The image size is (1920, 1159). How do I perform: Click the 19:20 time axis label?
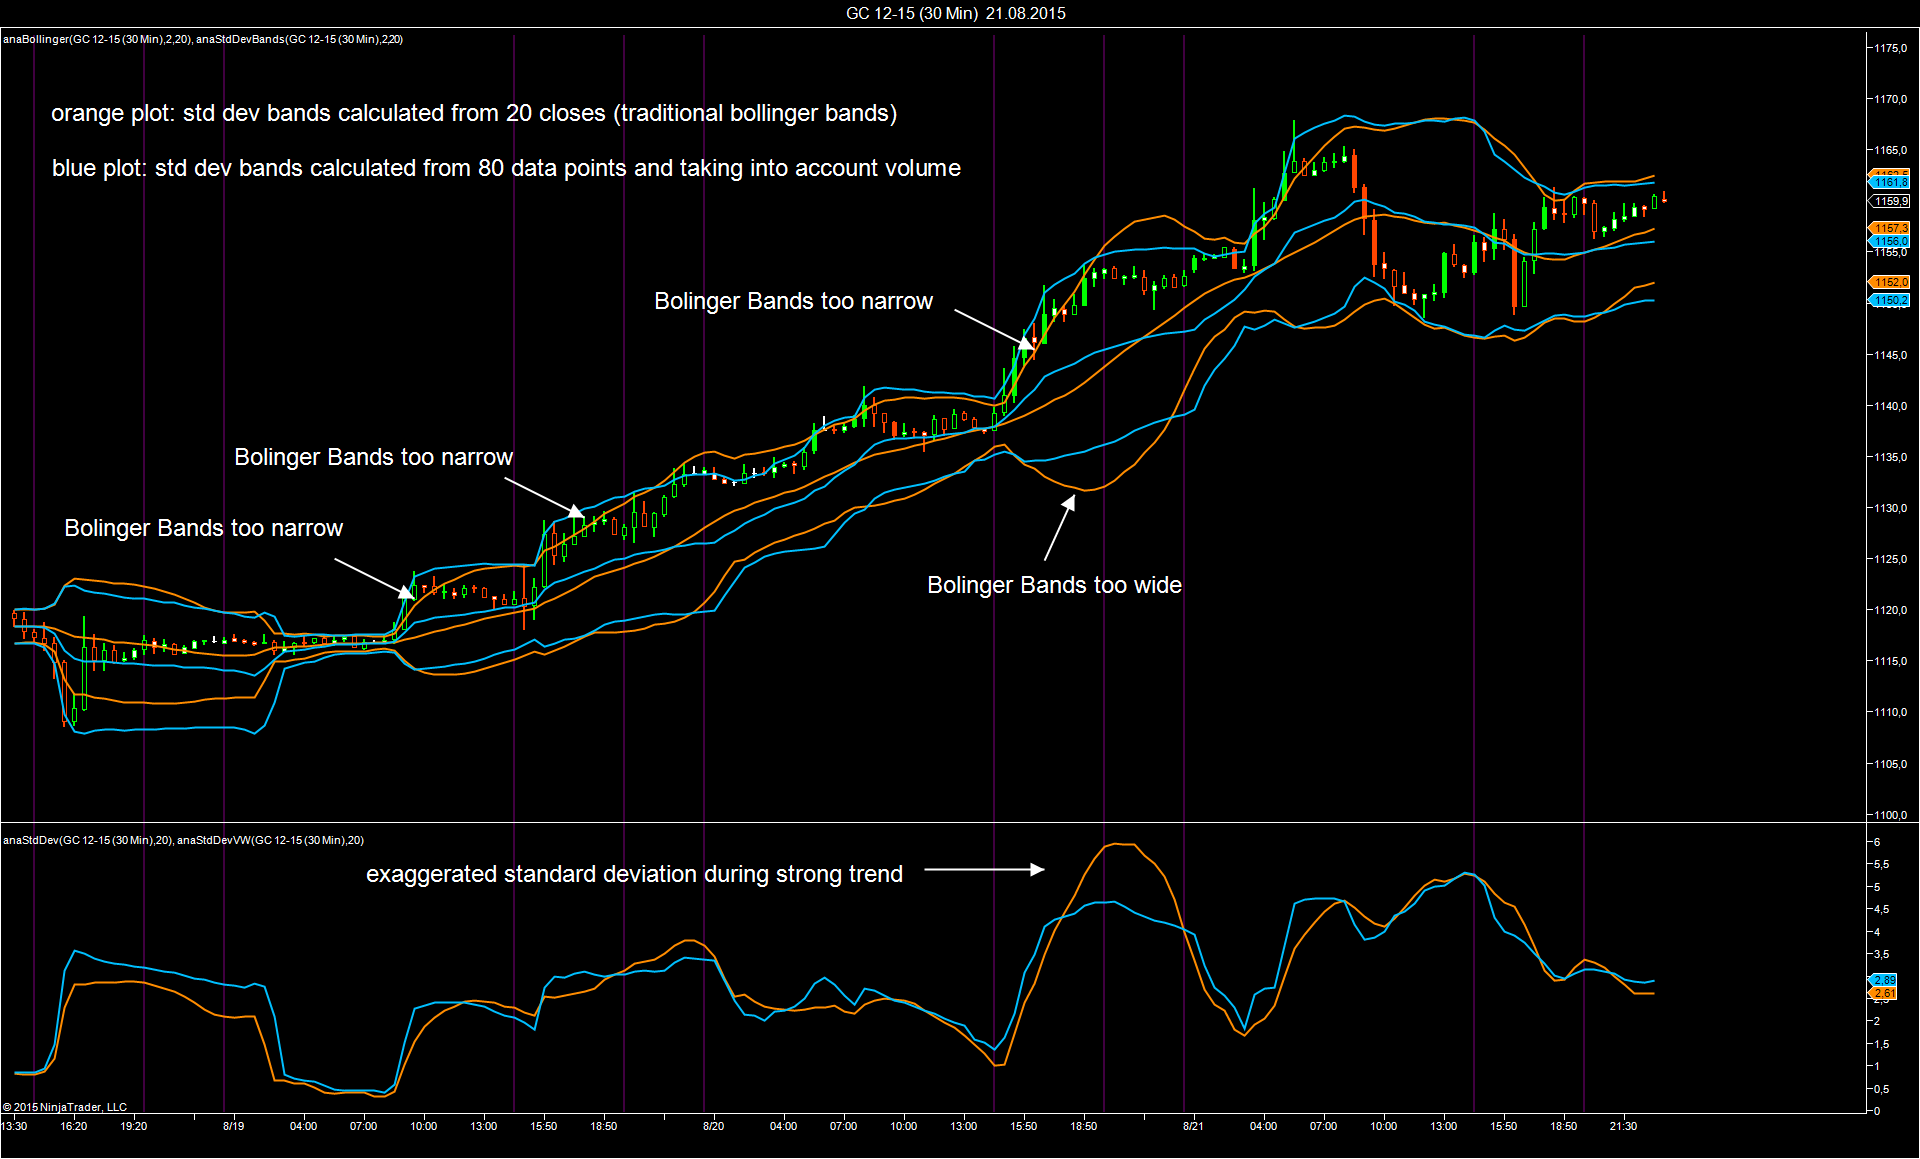click(x=134, y=1126)
